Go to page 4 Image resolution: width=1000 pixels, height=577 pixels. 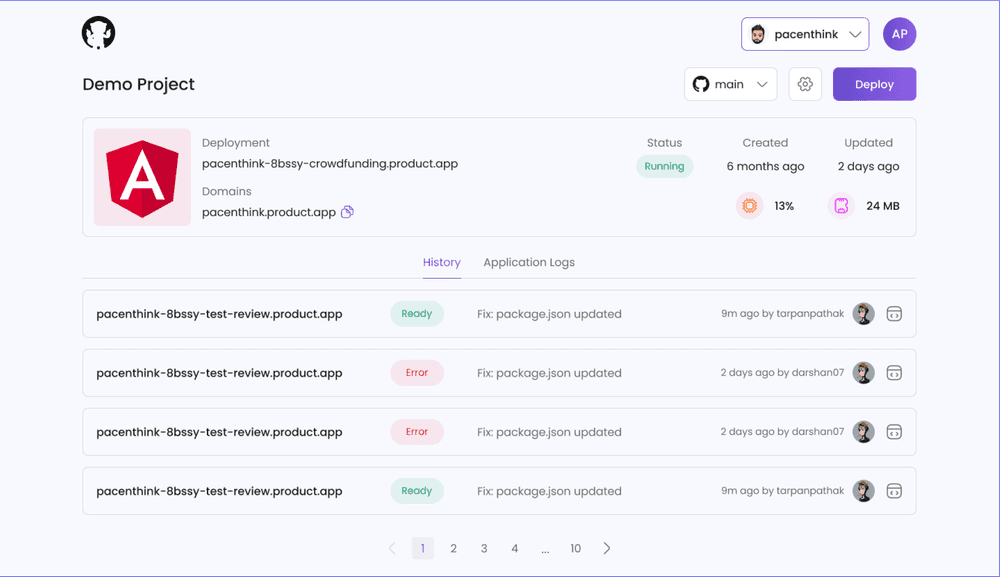515,548
